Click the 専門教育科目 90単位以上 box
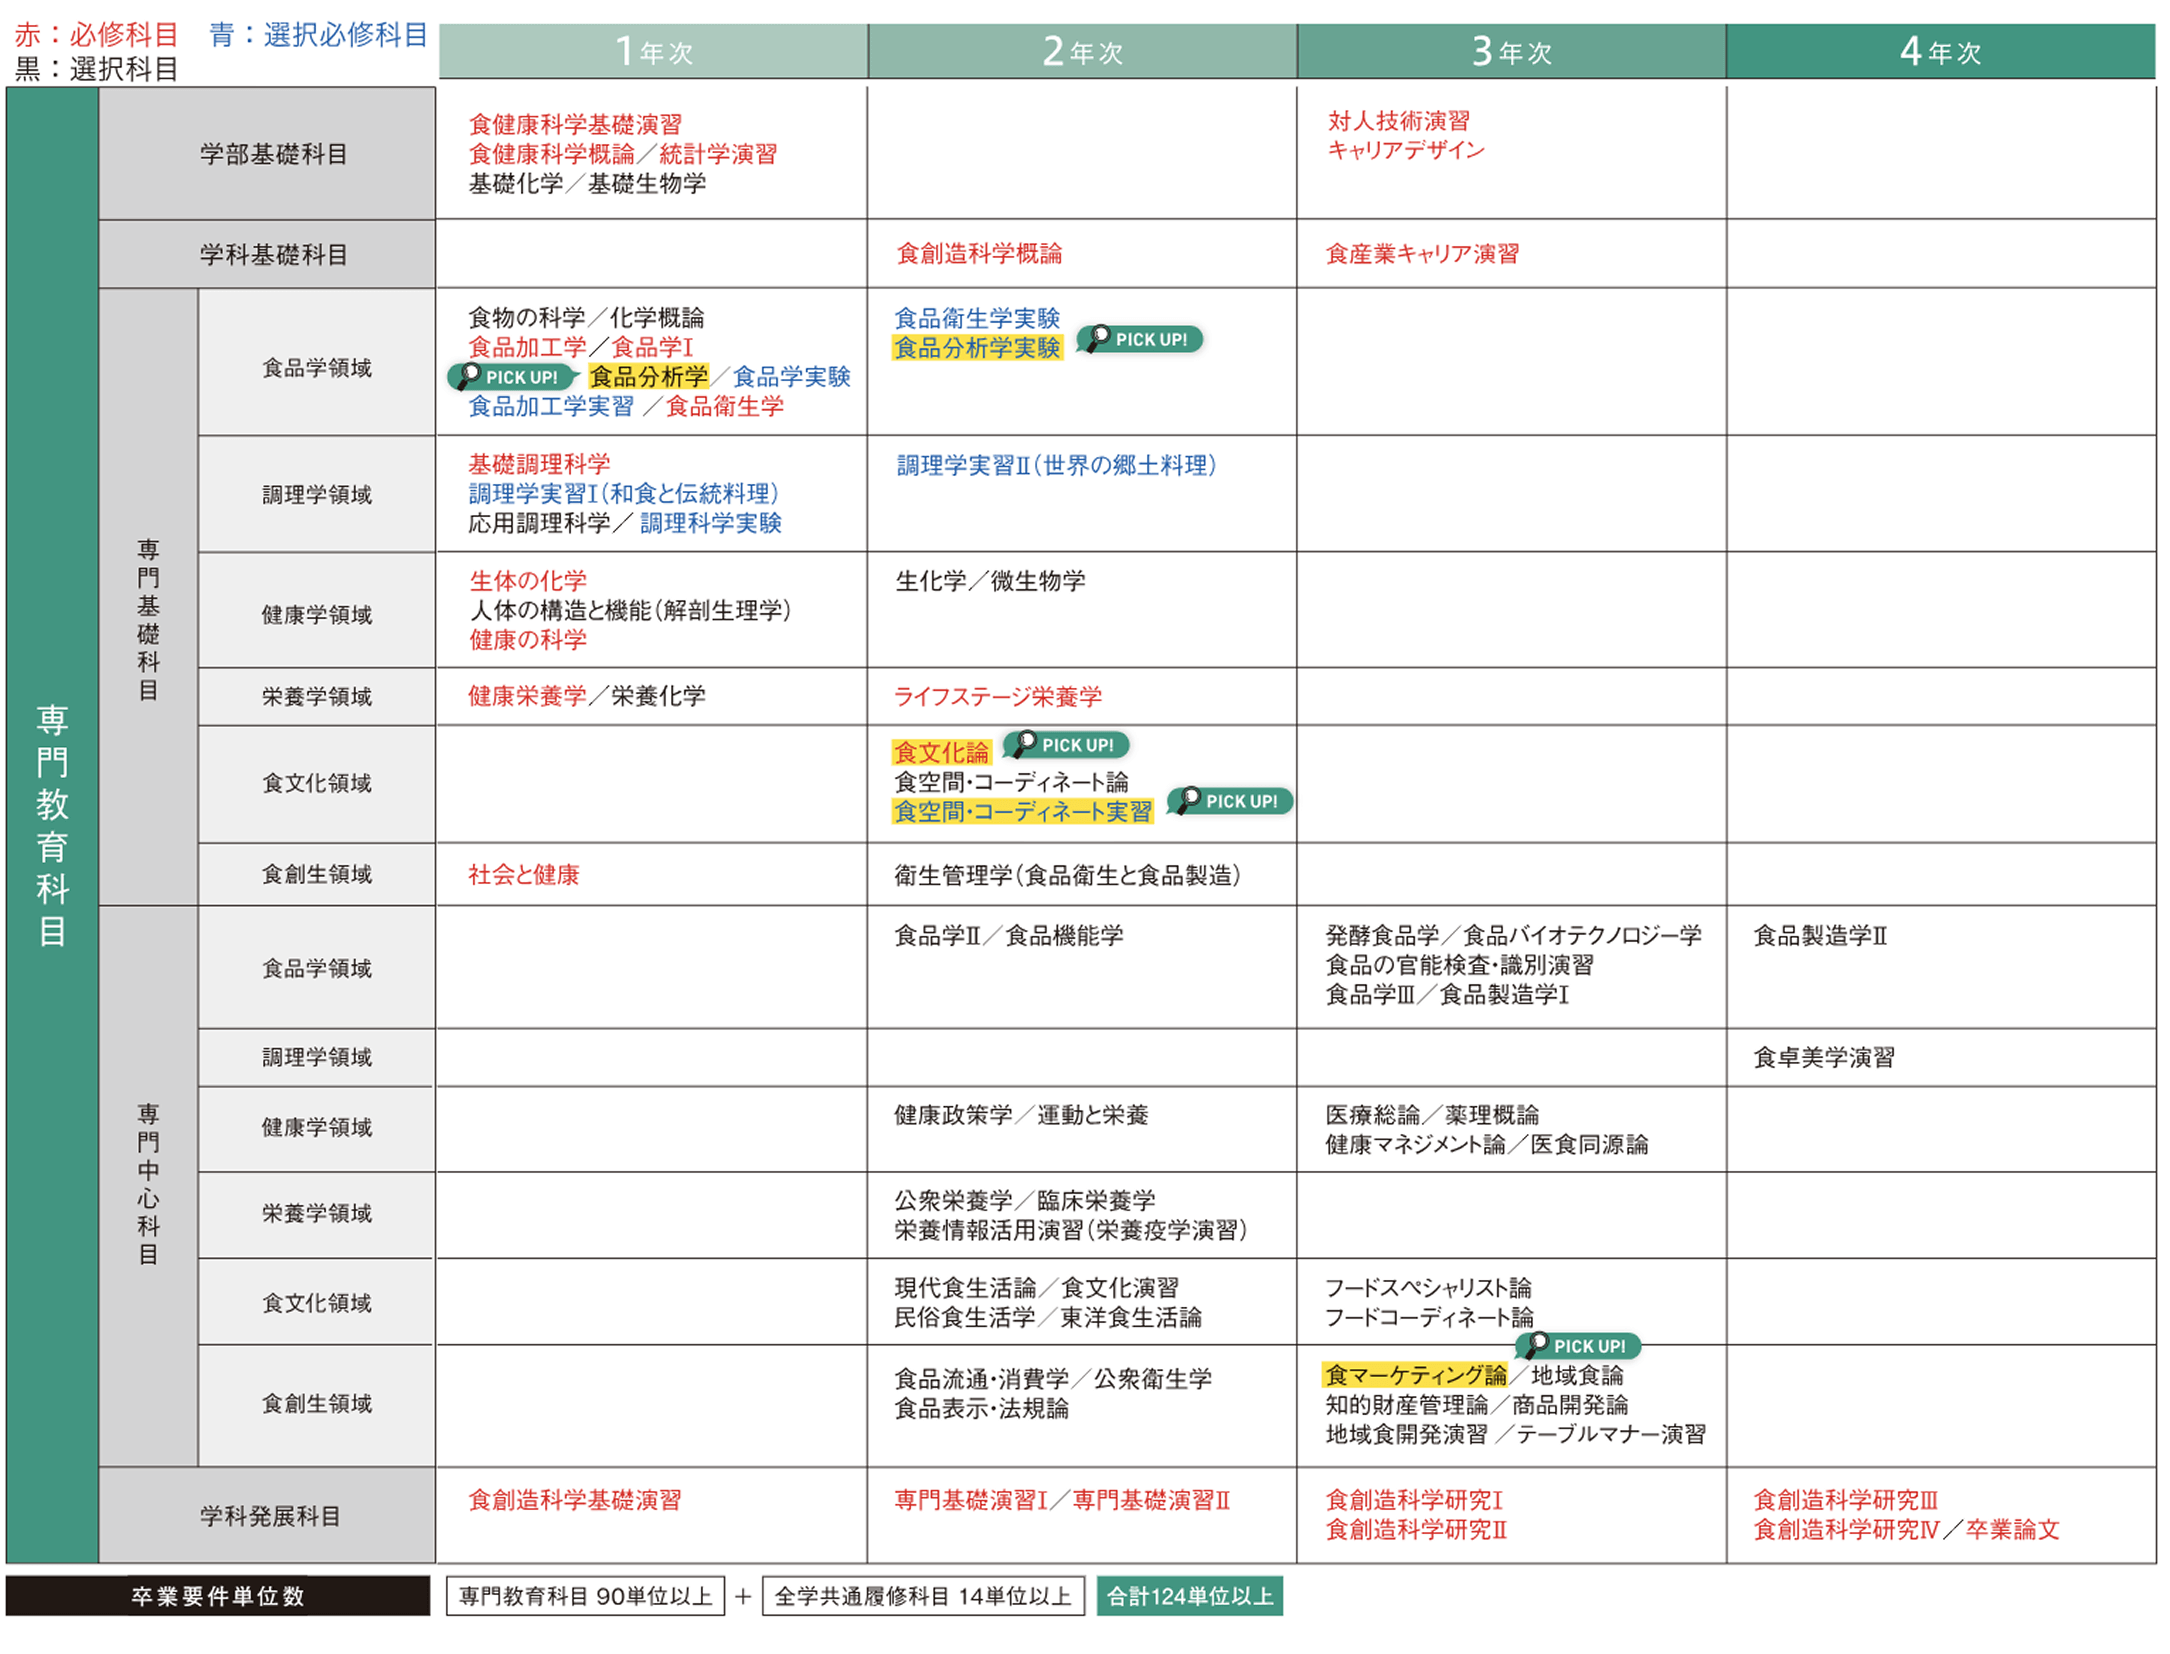Image resolution: width=2170 pixels, height=1654 pixels. tap(585, 1597)
